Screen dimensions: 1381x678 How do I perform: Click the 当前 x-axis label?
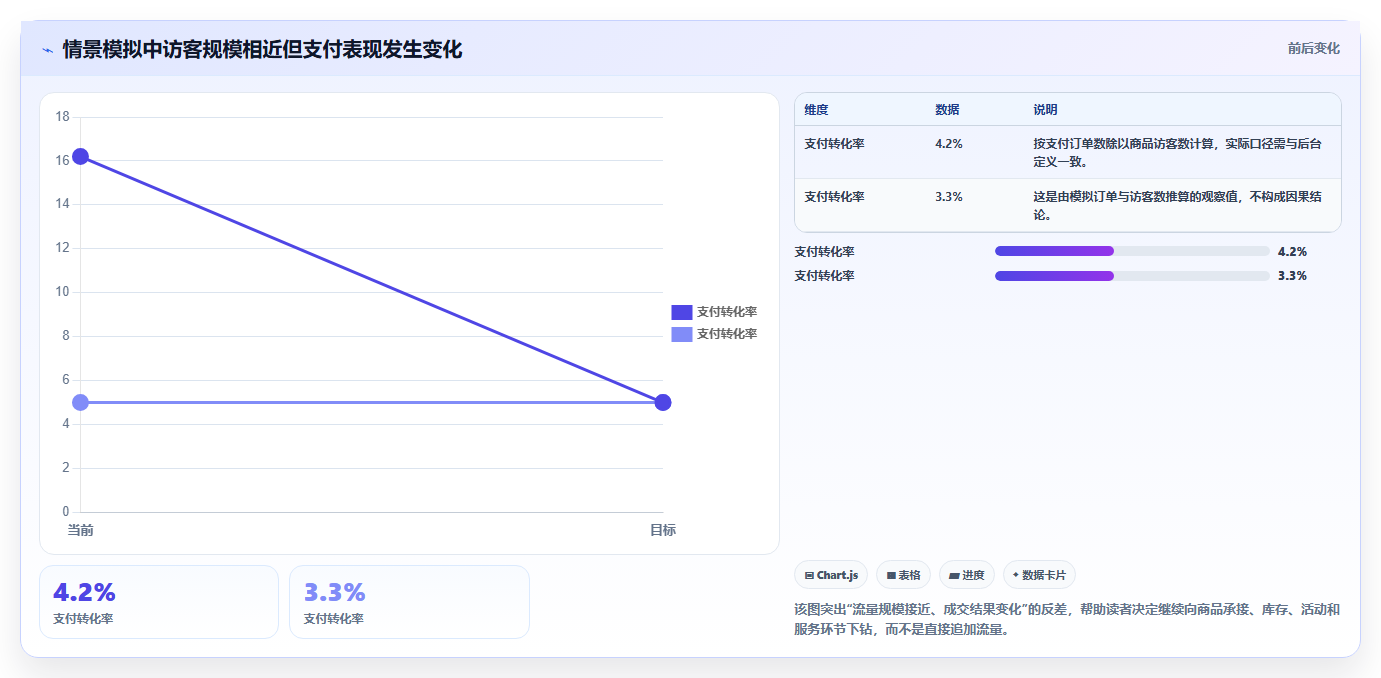click(x=80, y=530)
